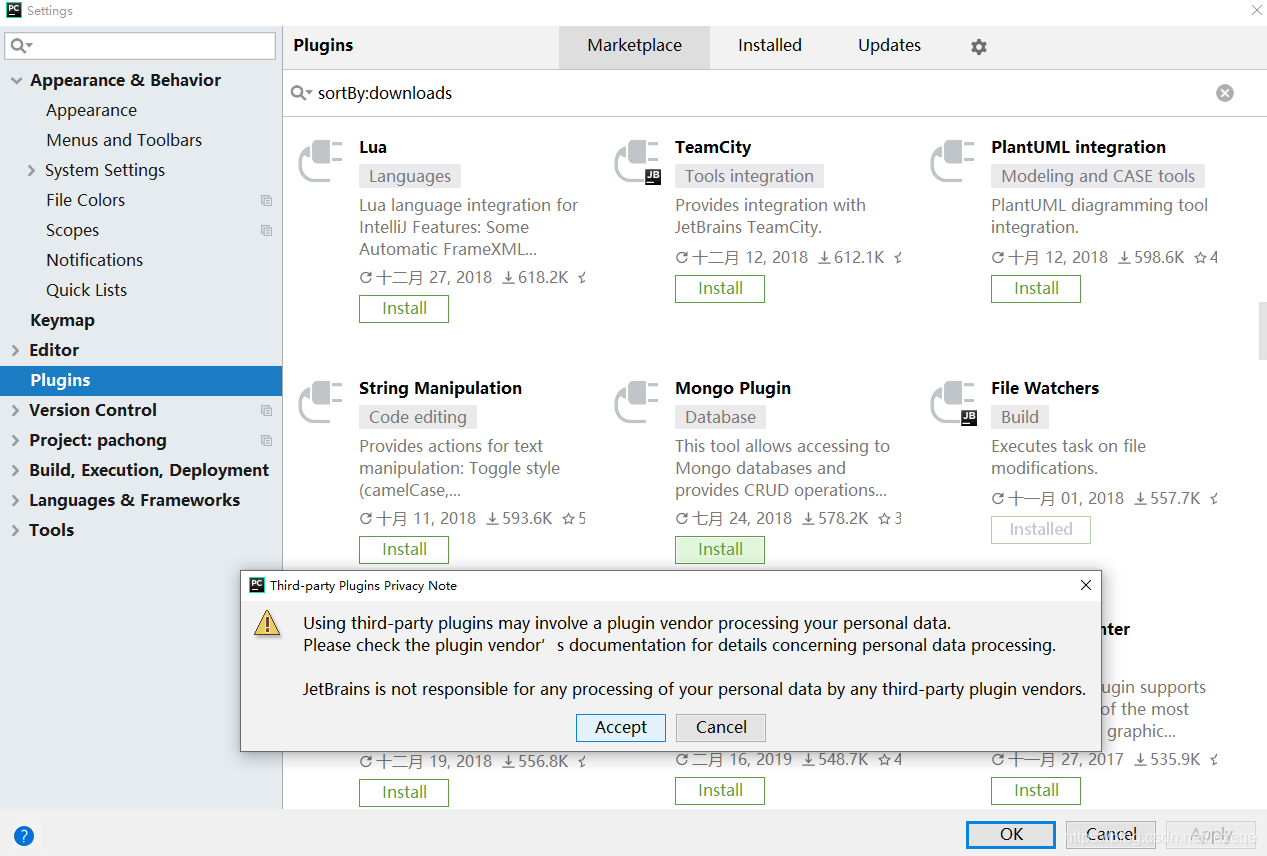Image resolution: width=1267 pixels, height=856 pixels.
Task: Expand the System Settings tree node
Action: (32, 171)
